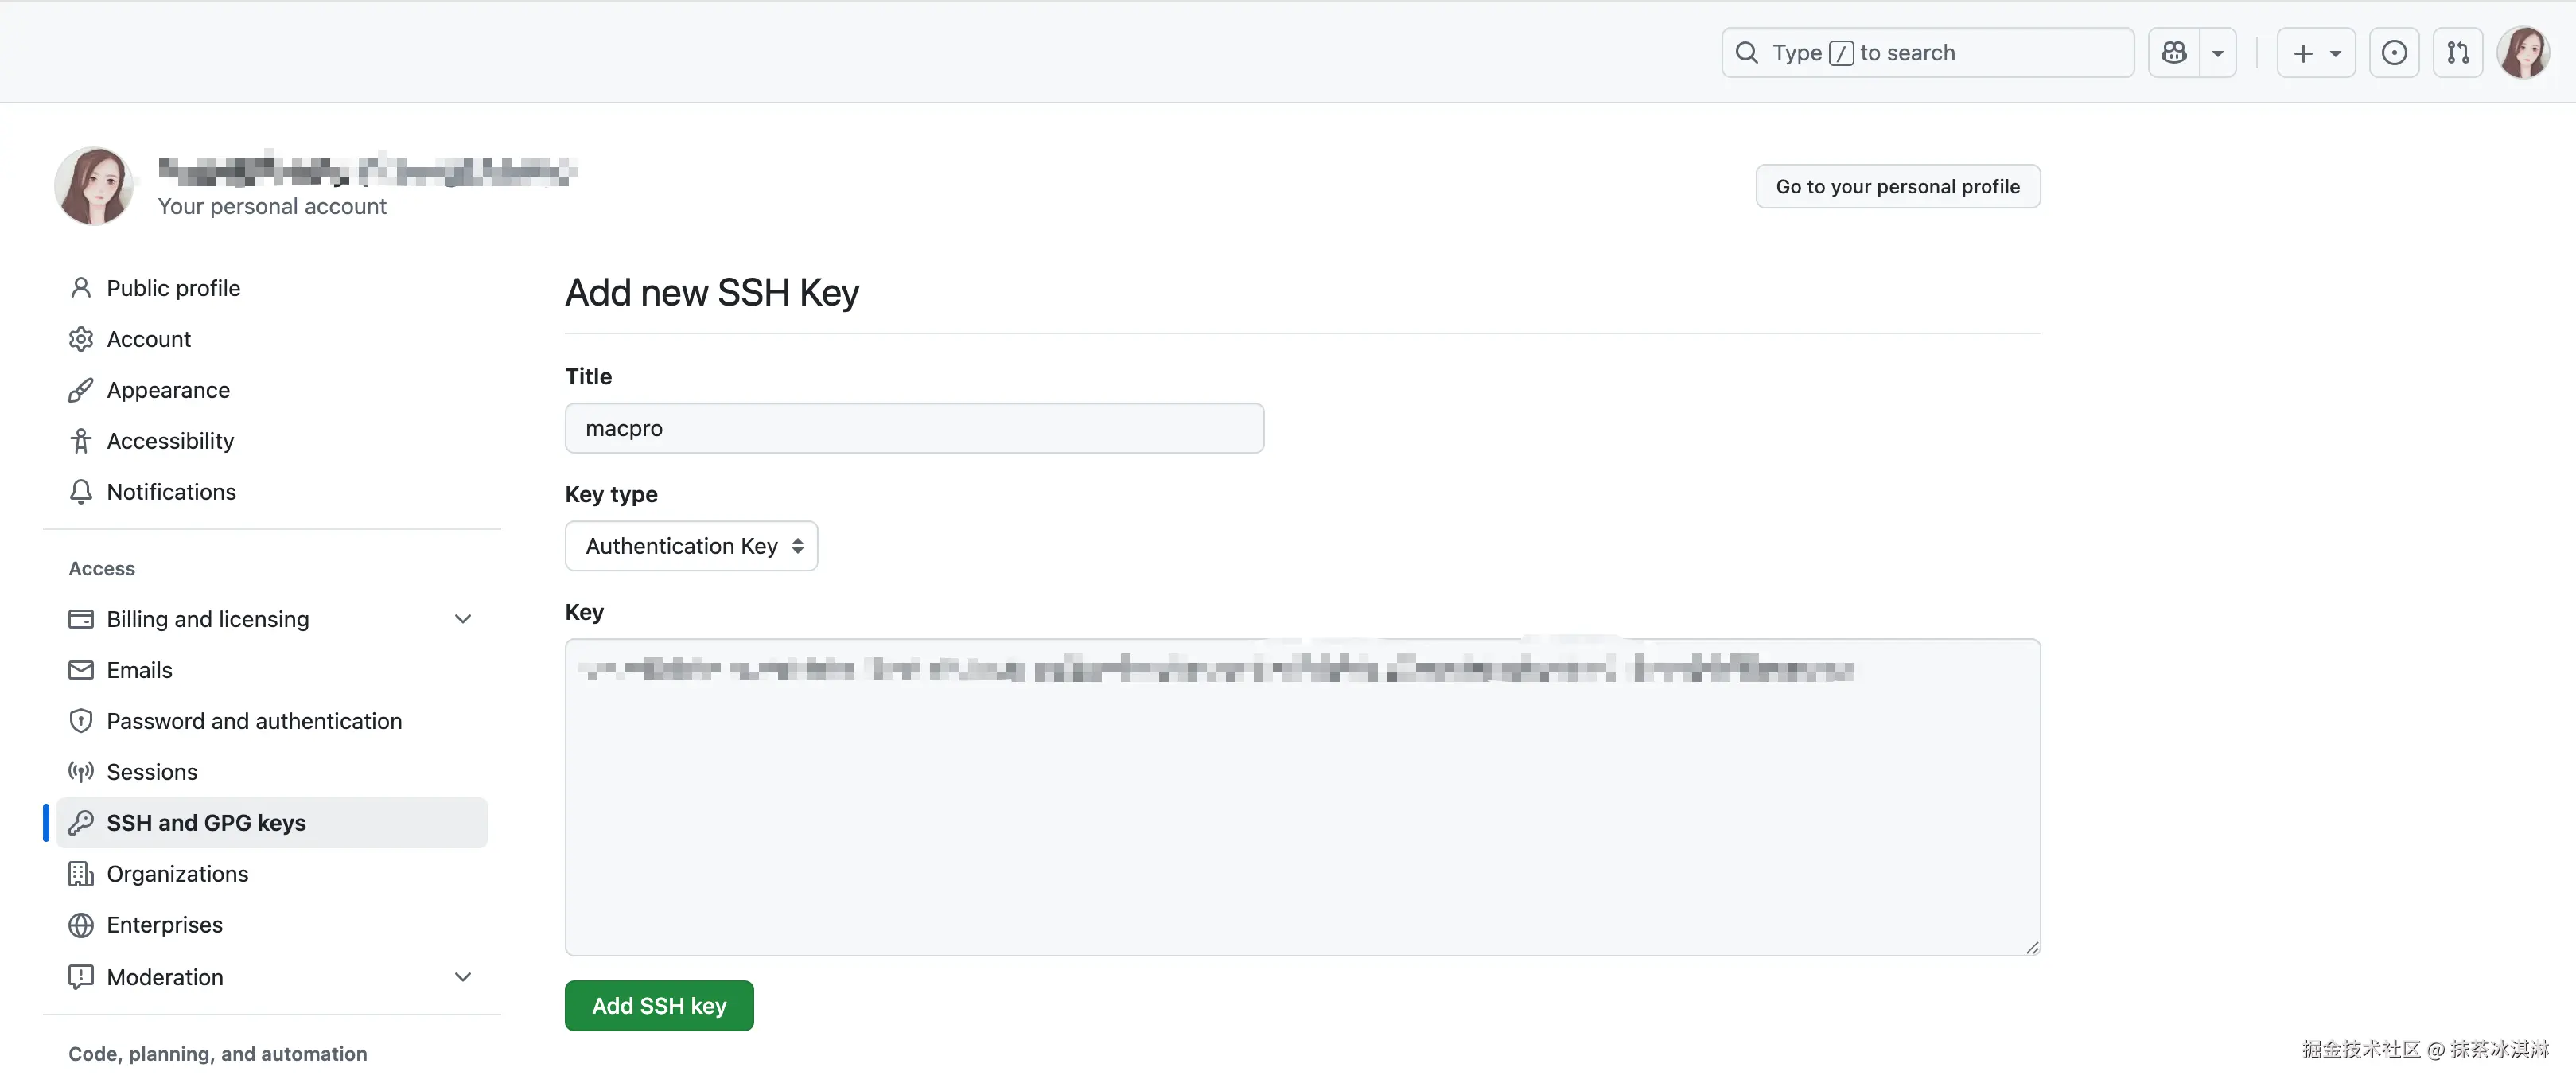Click the paintbrush Appearance icon
2576x1087 pixels.
(81, 390)
